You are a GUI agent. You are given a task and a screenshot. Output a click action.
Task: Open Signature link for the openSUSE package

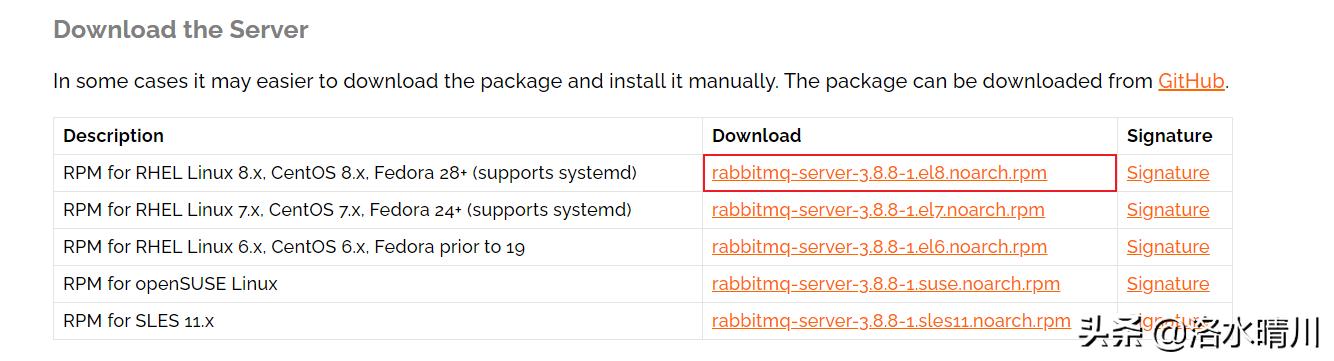tap(1168, 284)
